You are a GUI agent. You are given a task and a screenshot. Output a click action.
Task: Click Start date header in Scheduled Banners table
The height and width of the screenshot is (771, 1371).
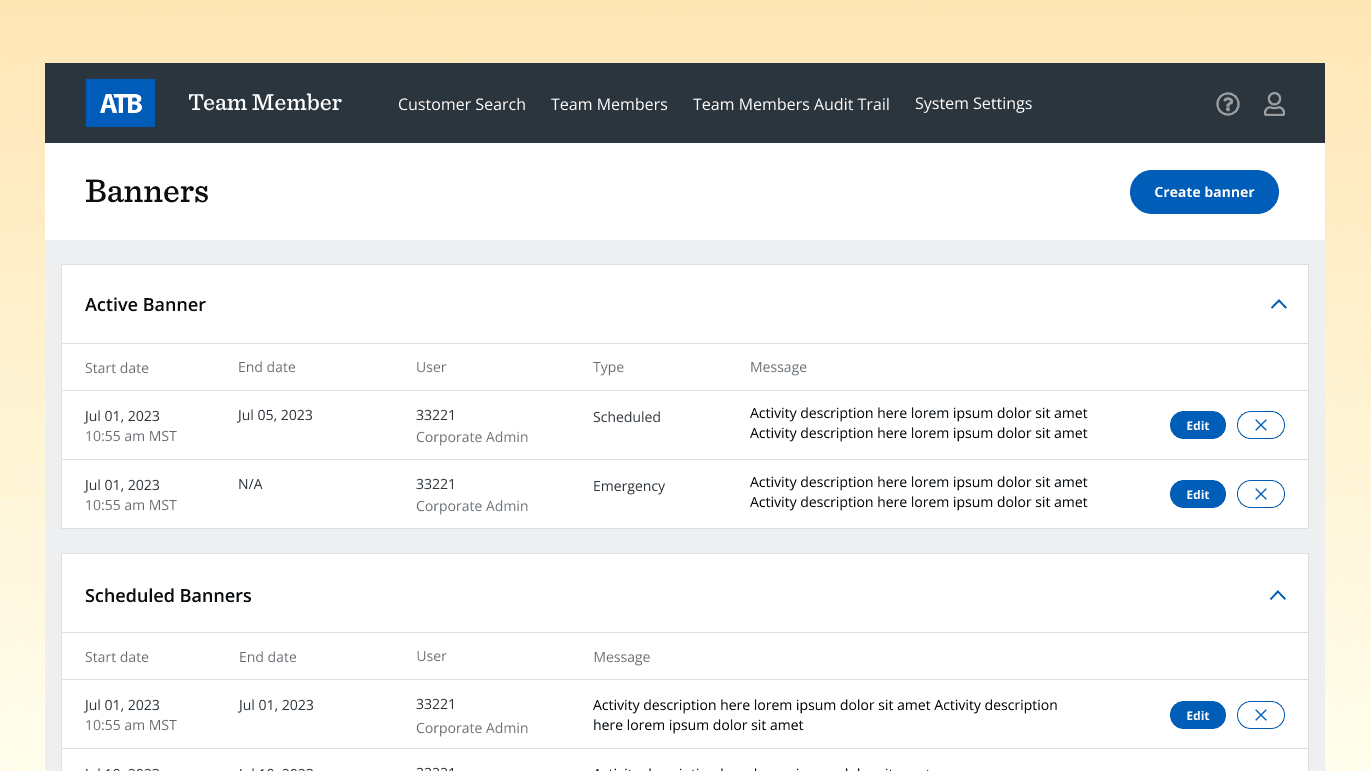(x=117, y=657)
